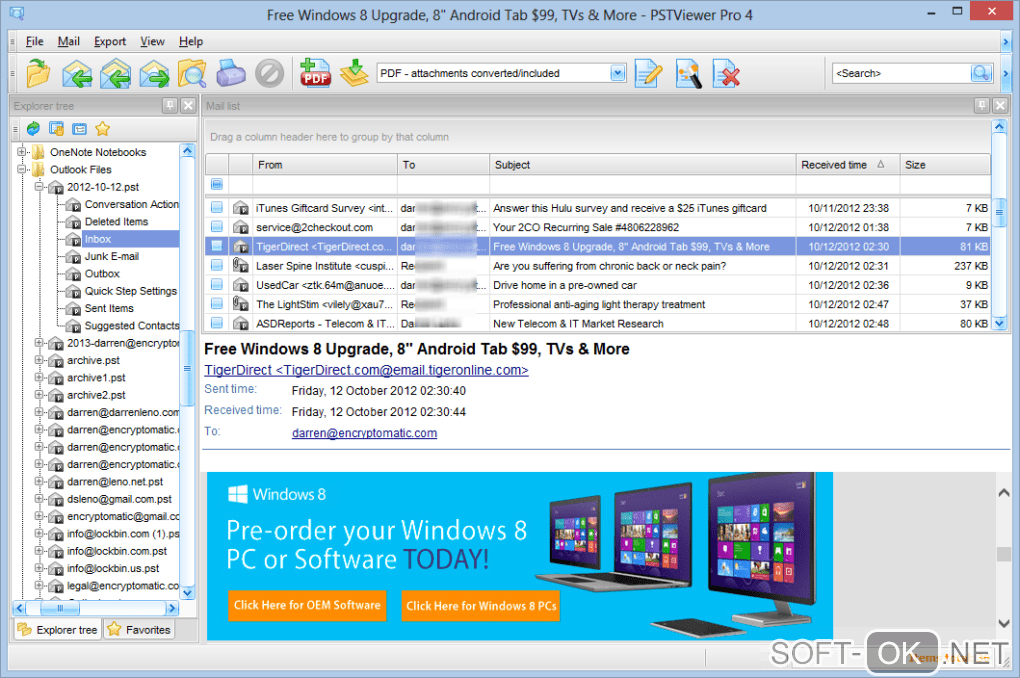Click the delete export profile red X icon
The image size is (1020, 678).
[x=726, y=73]
